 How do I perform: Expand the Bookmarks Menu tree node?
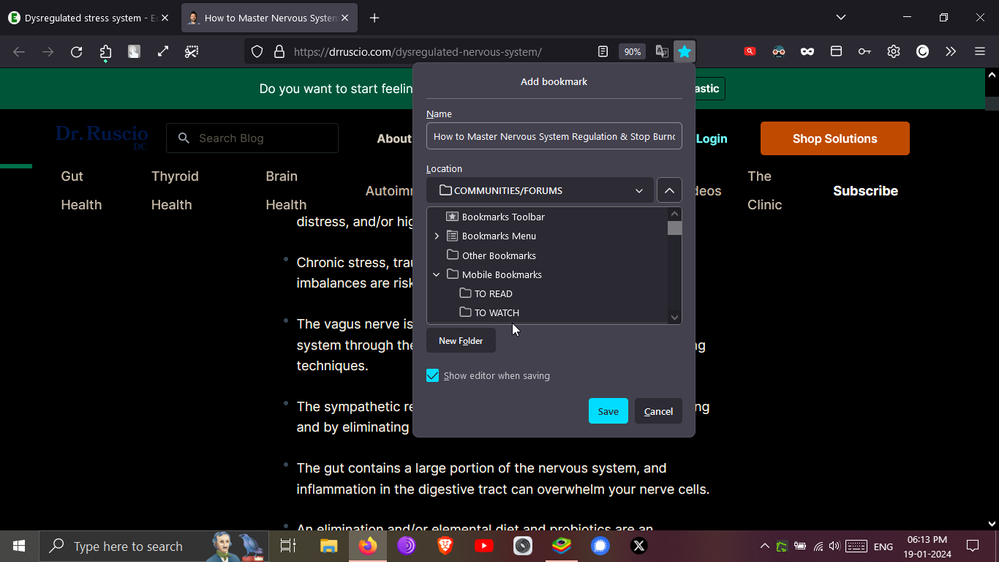point(437,236)
